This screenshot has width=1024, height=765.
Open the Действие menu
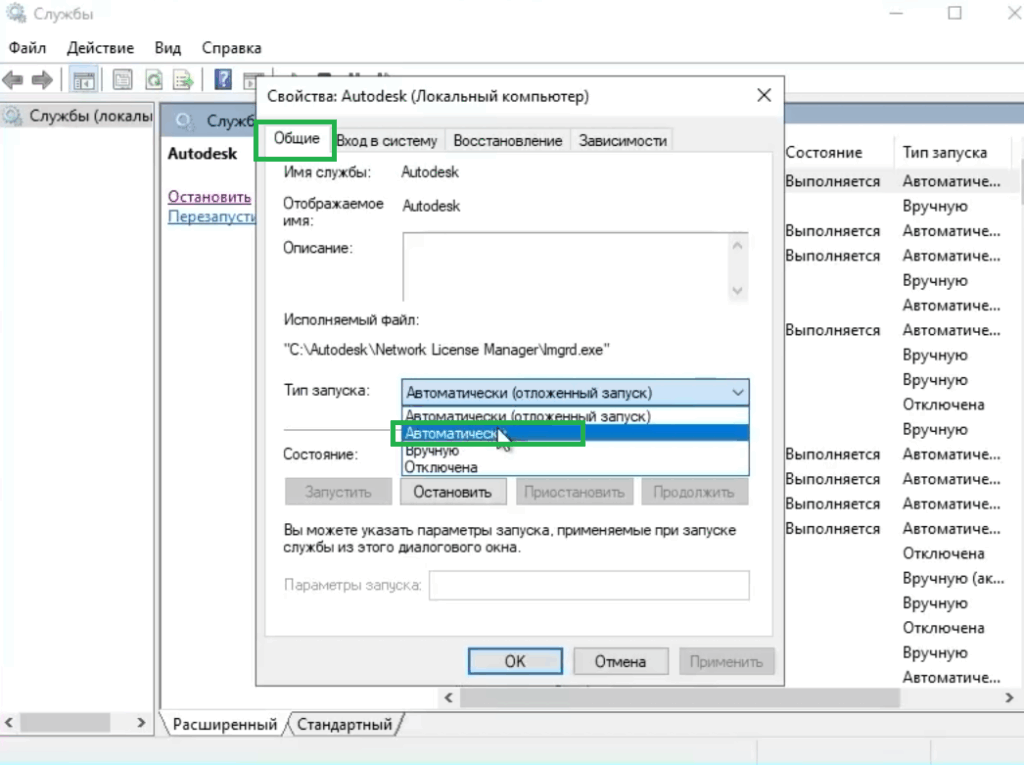(x=100, y=48)
